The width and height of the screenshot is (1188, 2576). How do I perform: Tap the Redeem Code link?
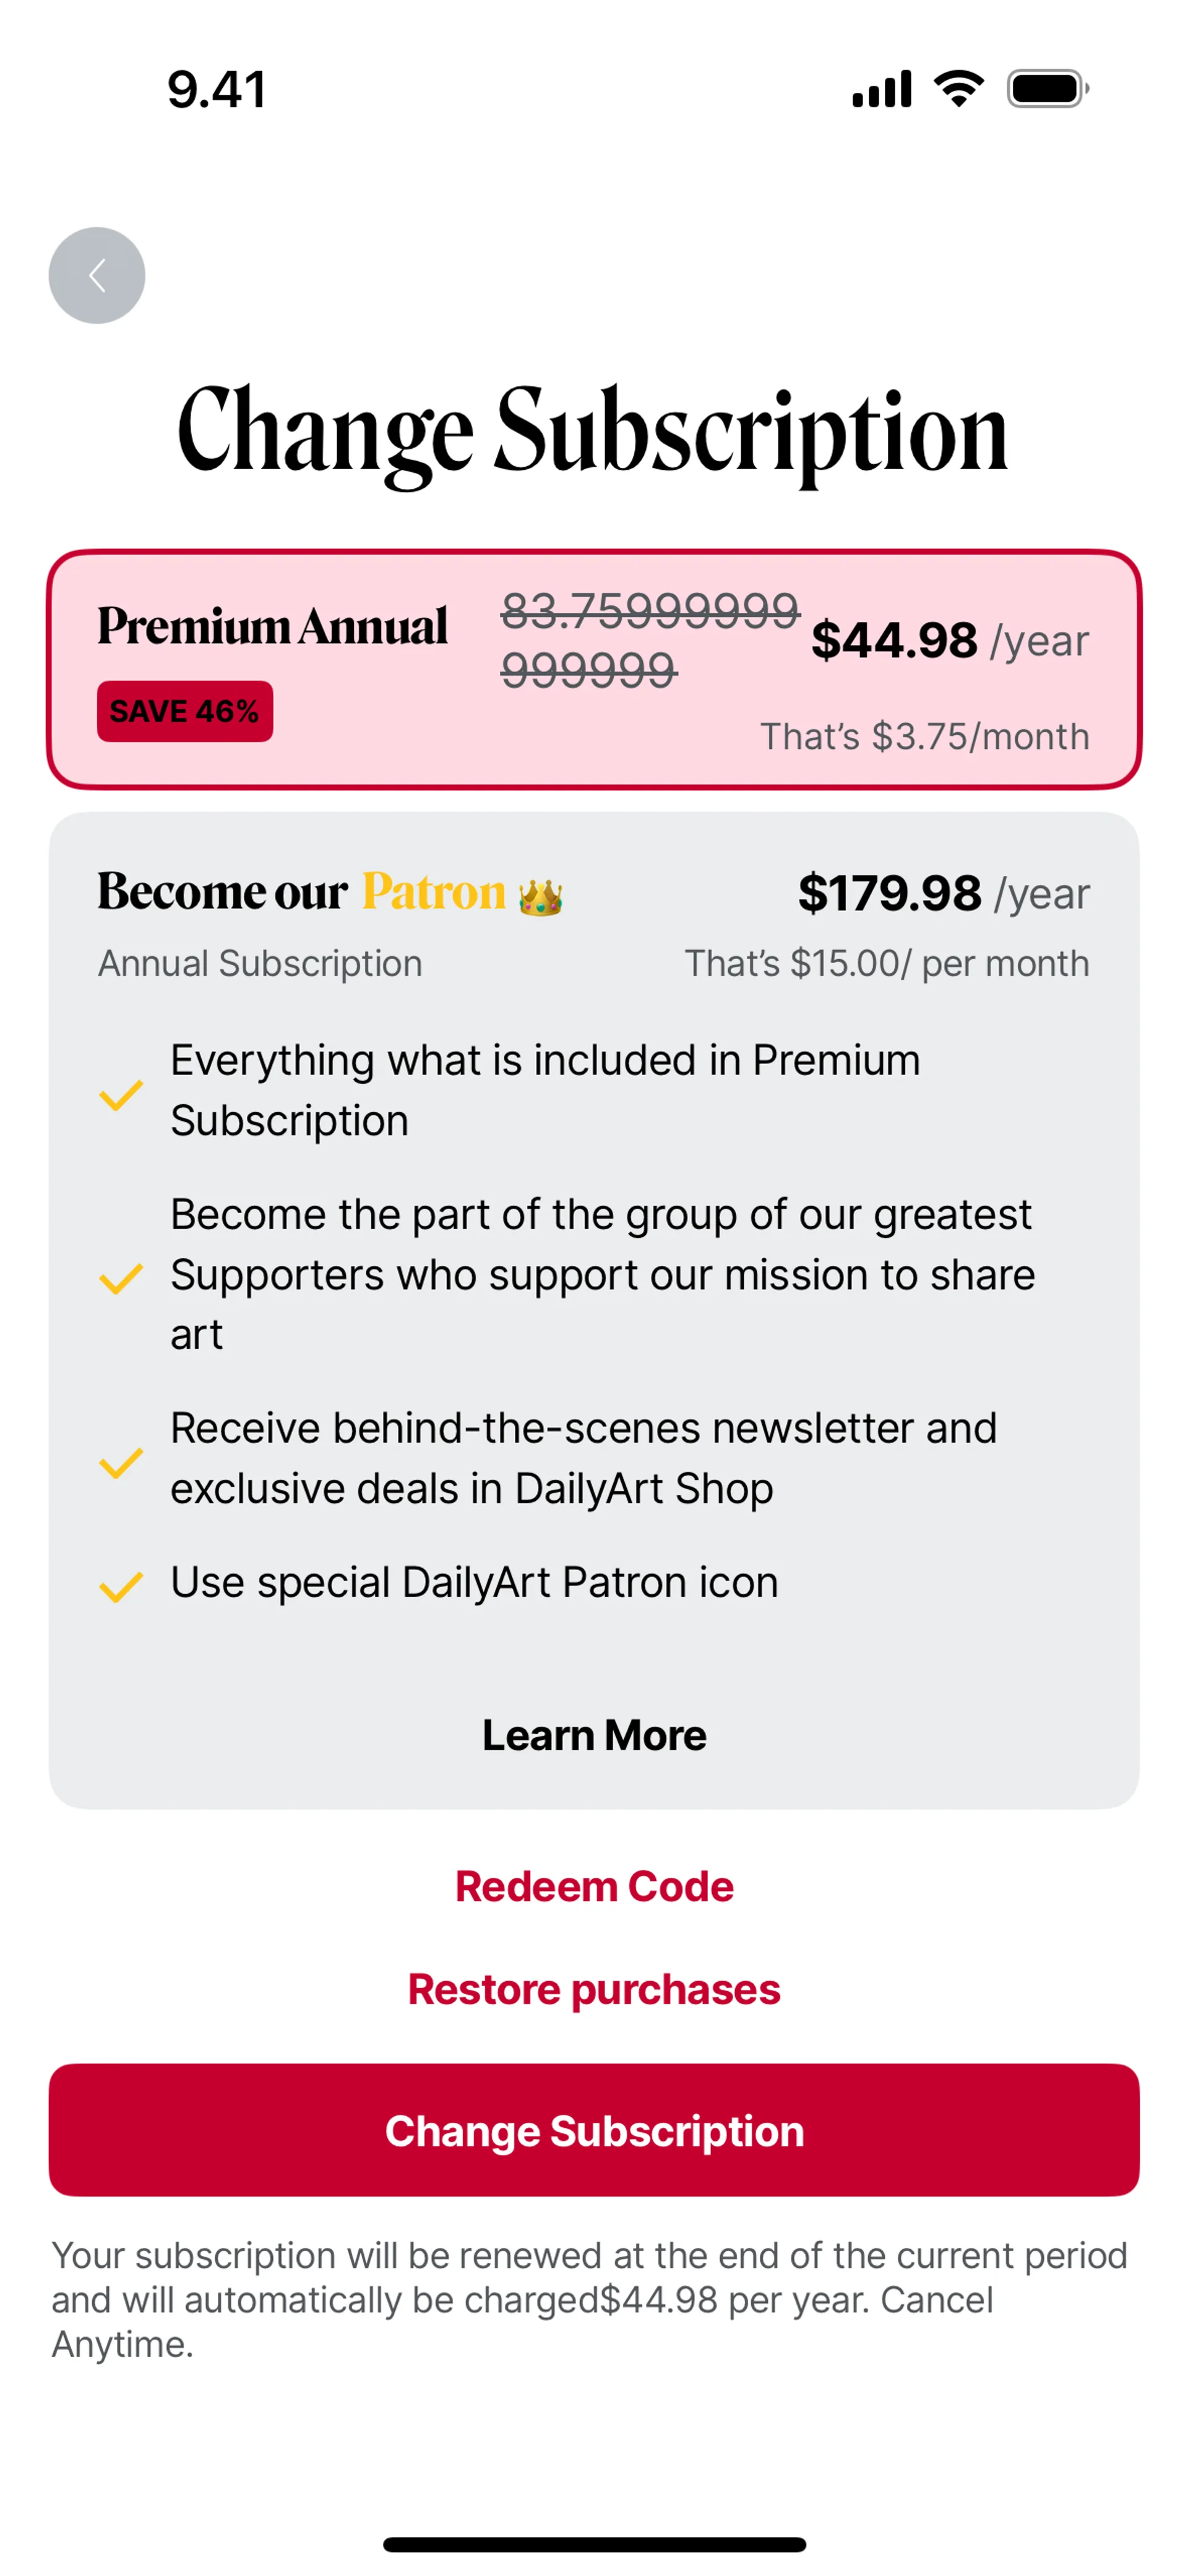pos(594,1887)
